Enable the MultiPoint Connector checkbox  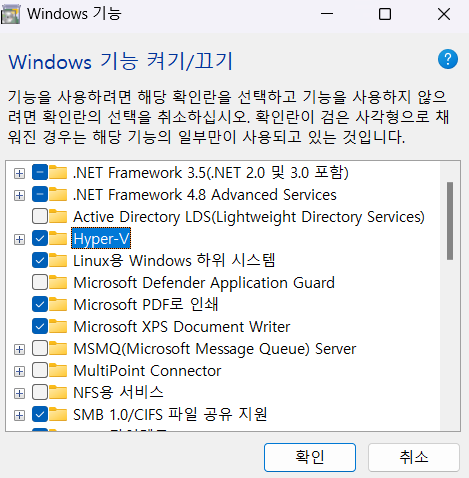(40, 371)
